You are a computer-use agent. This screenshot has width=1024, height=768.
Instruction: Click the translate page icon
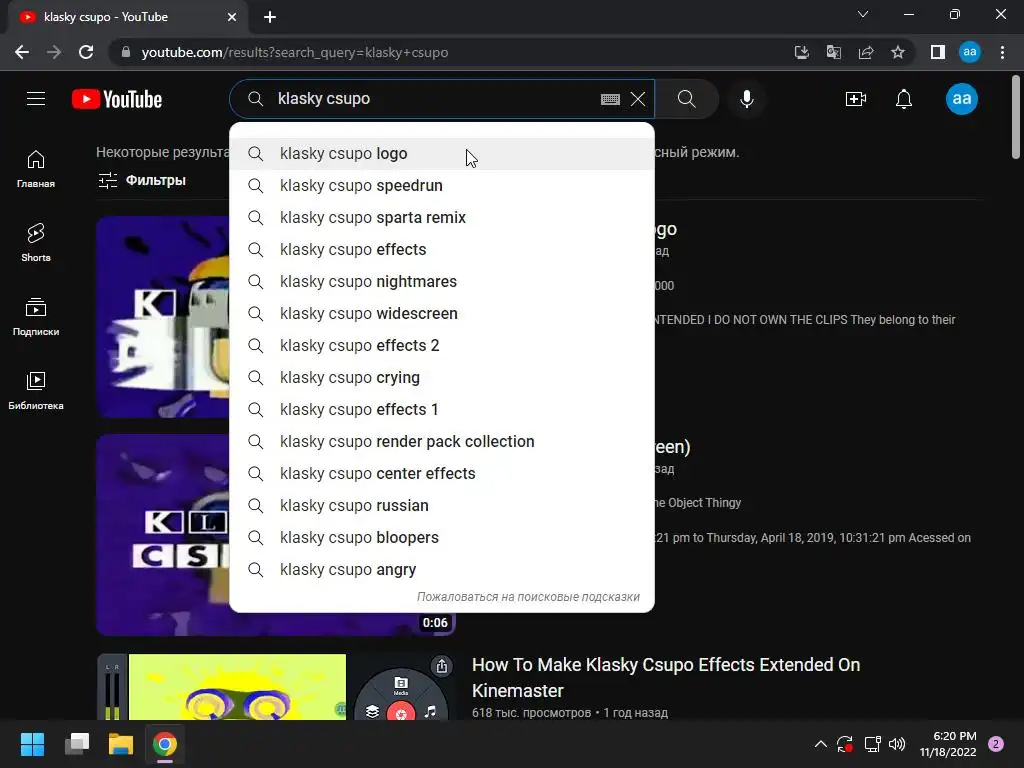pos(833,52)
